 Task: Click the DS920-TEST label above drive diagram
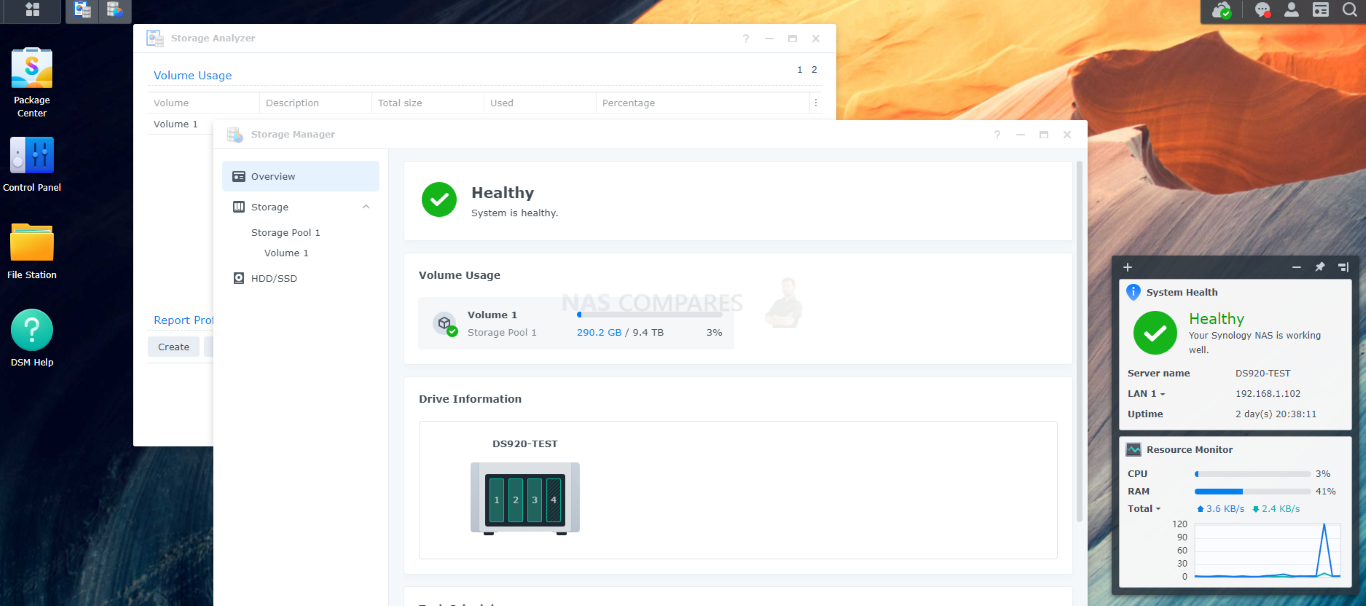[525, 444]
